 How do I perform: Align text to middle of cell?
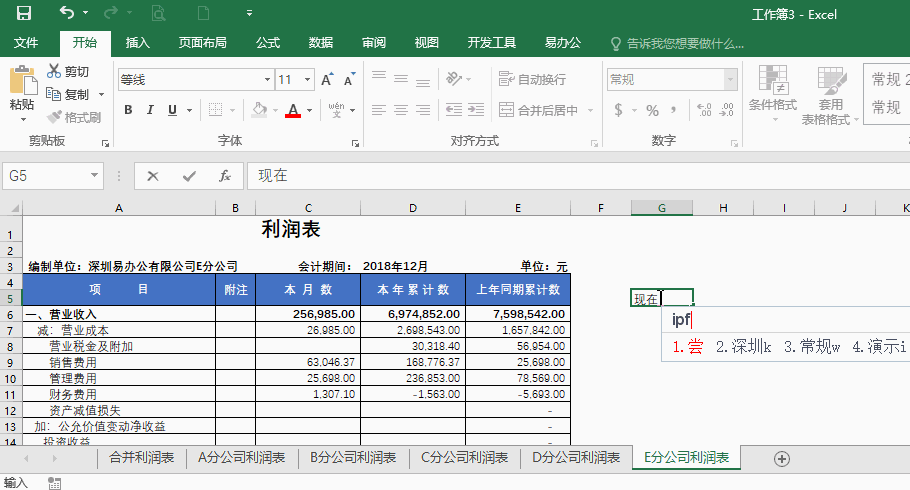pos(401,79)
